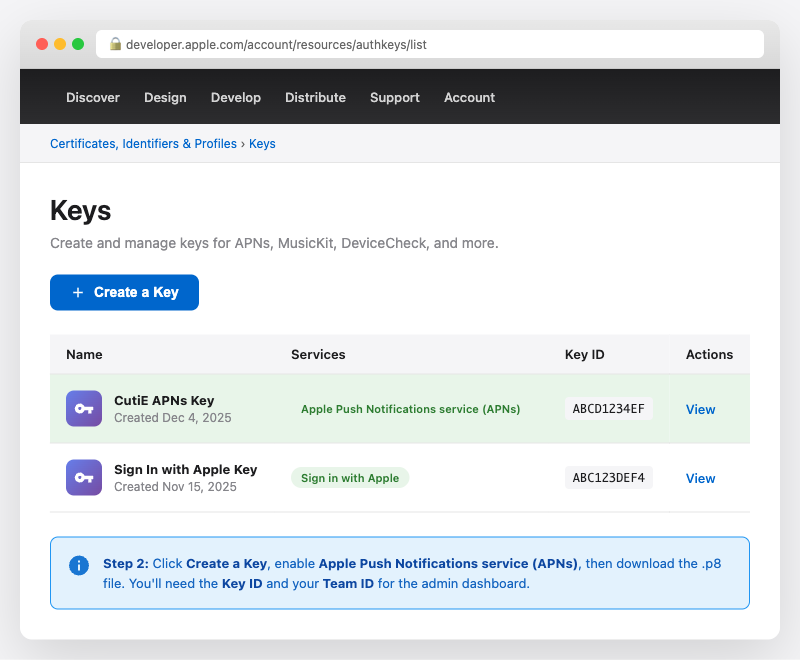Click the CutiE APNs Key key icon
This screenshot has width=800, height=660.
83,408
